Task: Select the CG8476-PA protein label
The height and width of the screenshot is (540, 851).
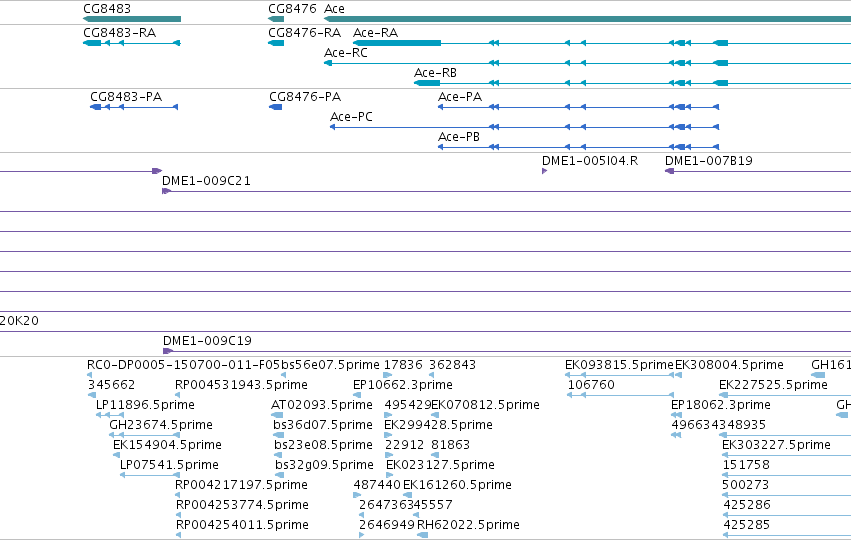Action: point(305,97)
